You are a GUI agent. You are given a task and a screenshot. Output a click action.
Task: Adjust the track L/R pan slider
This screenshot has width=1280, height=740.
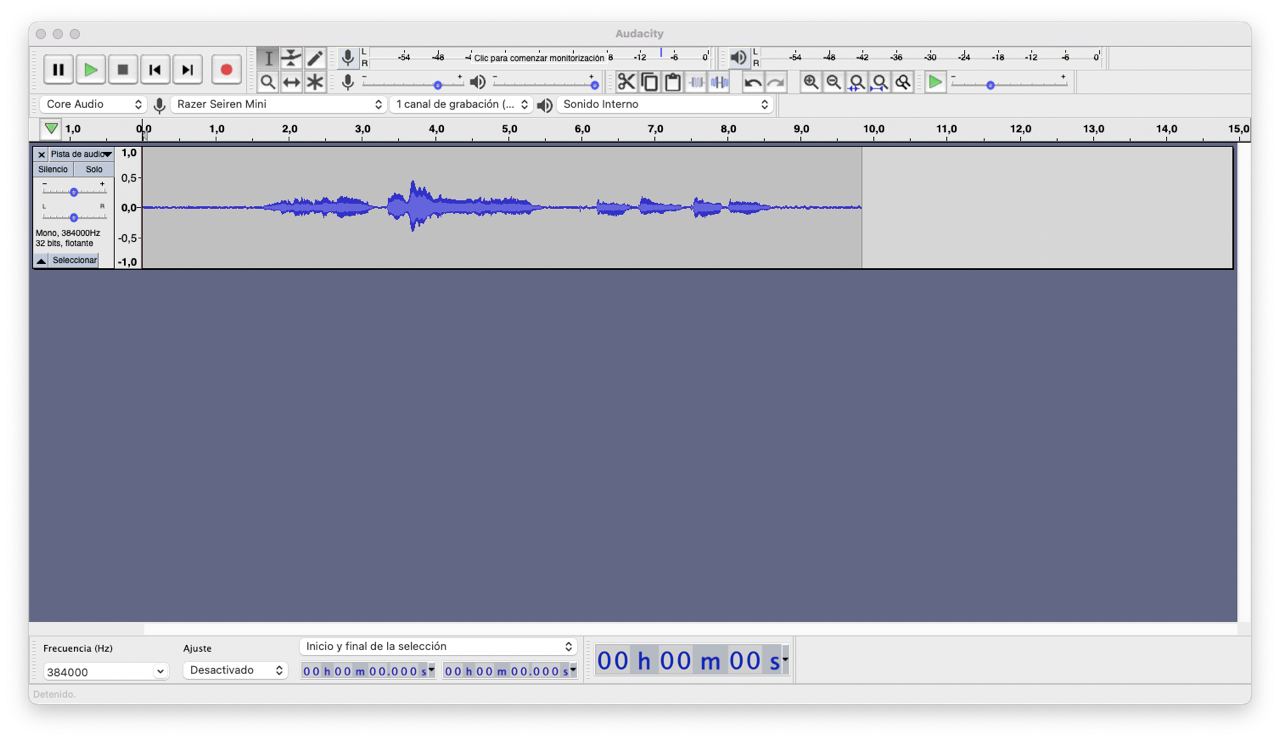click(x=73, y=216)
